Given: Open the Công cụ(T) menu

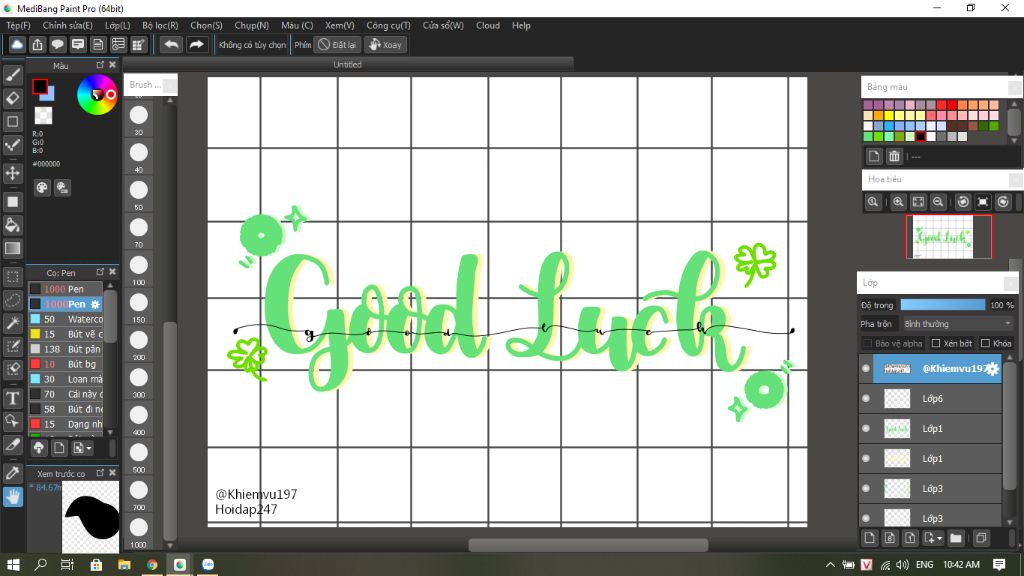Looking at the screenshot, I should pyautogui.click(x=388, y=25).
